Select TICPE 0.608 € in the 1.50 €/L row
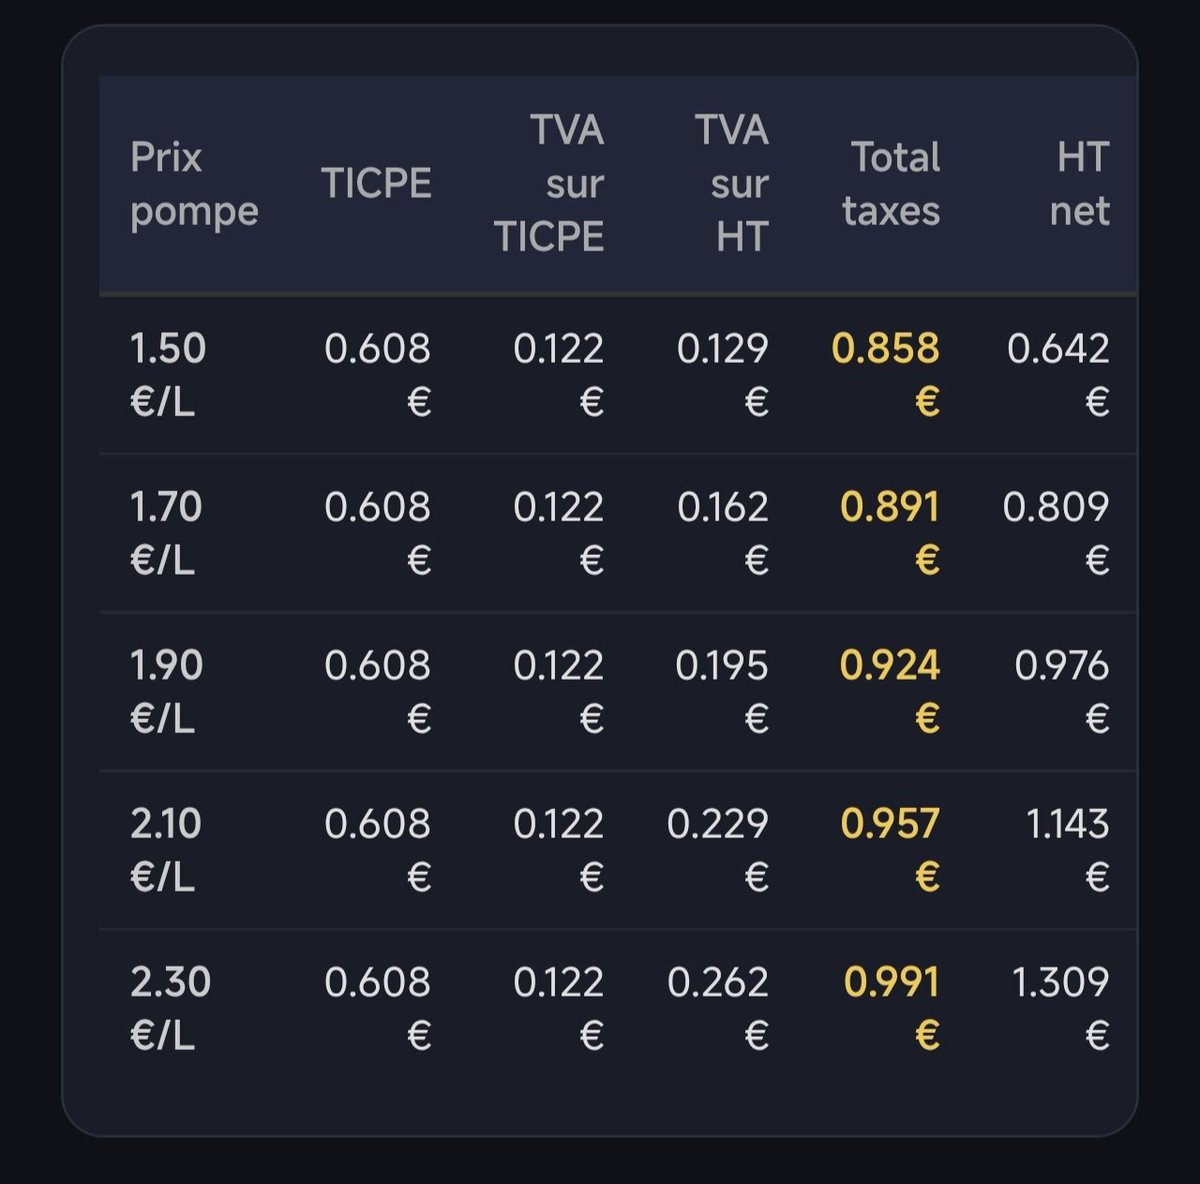The image size is (1200, 1184). pyautogui.click(x=378, y=375)
